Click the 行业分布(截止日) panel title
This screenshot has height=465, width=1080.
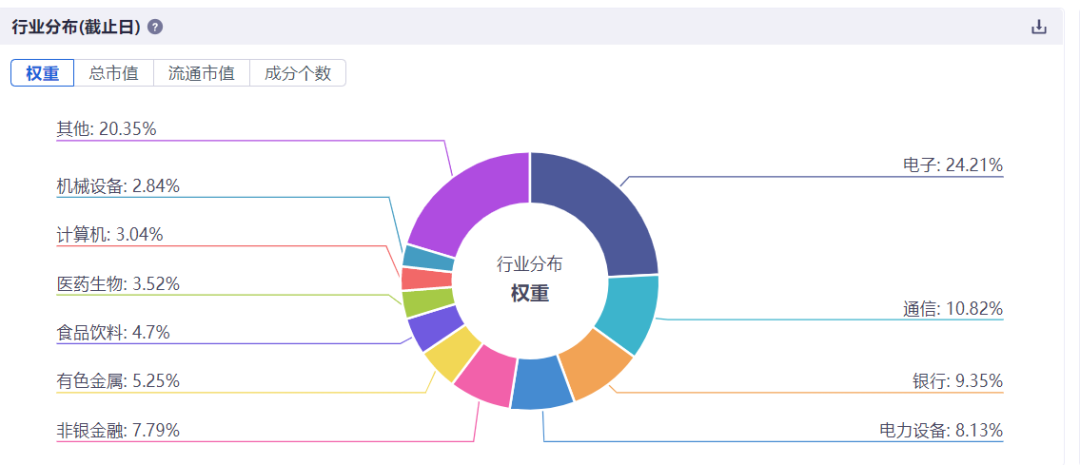(76, 28)
